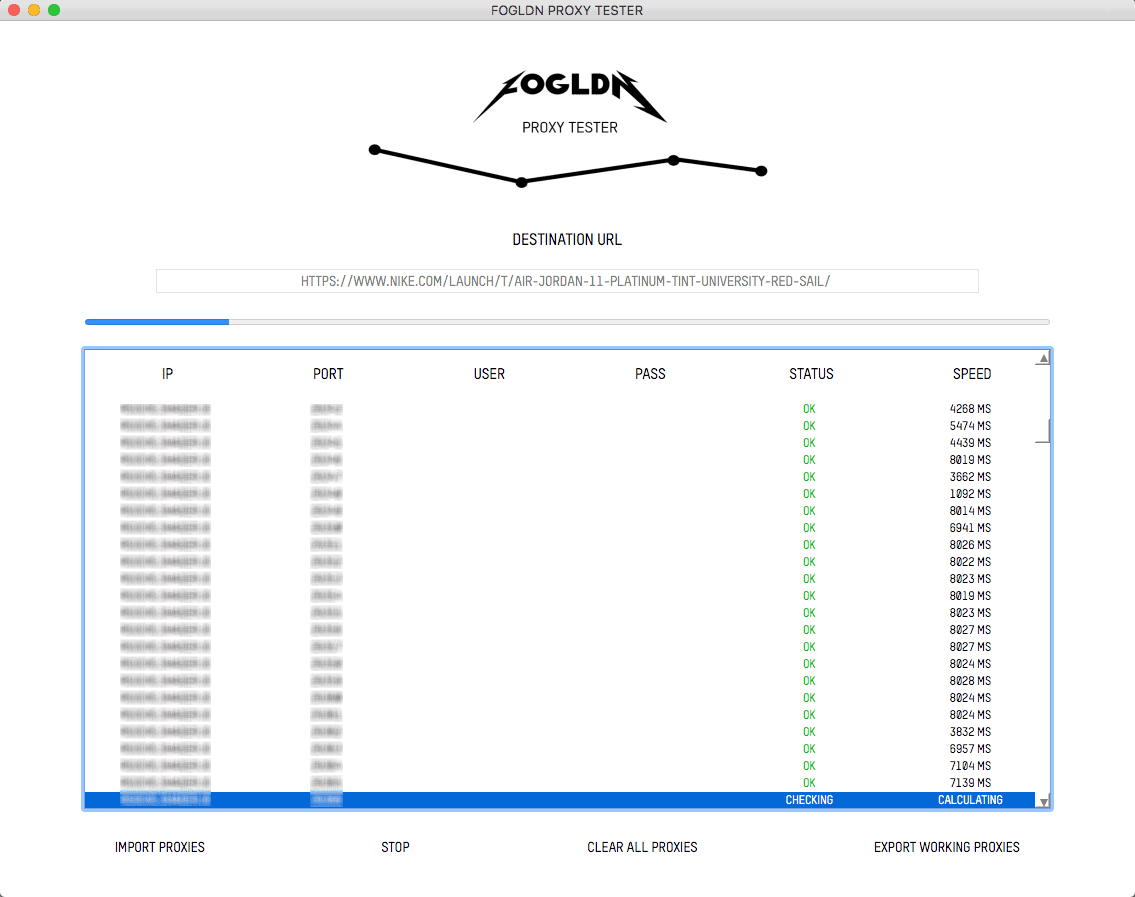
Task: Click Clear All Proxies
Action: (642, 847)
